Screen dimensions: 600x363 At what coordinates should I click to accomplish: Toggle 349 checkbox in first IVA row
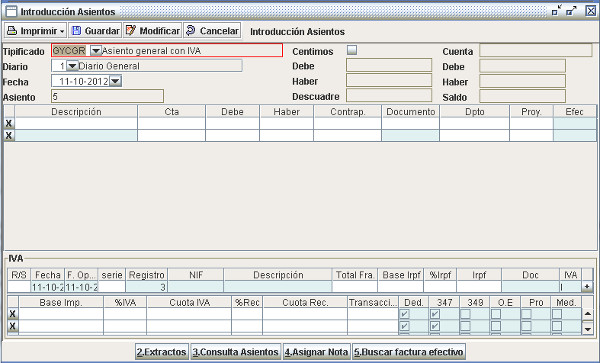(x=465, y=314)
